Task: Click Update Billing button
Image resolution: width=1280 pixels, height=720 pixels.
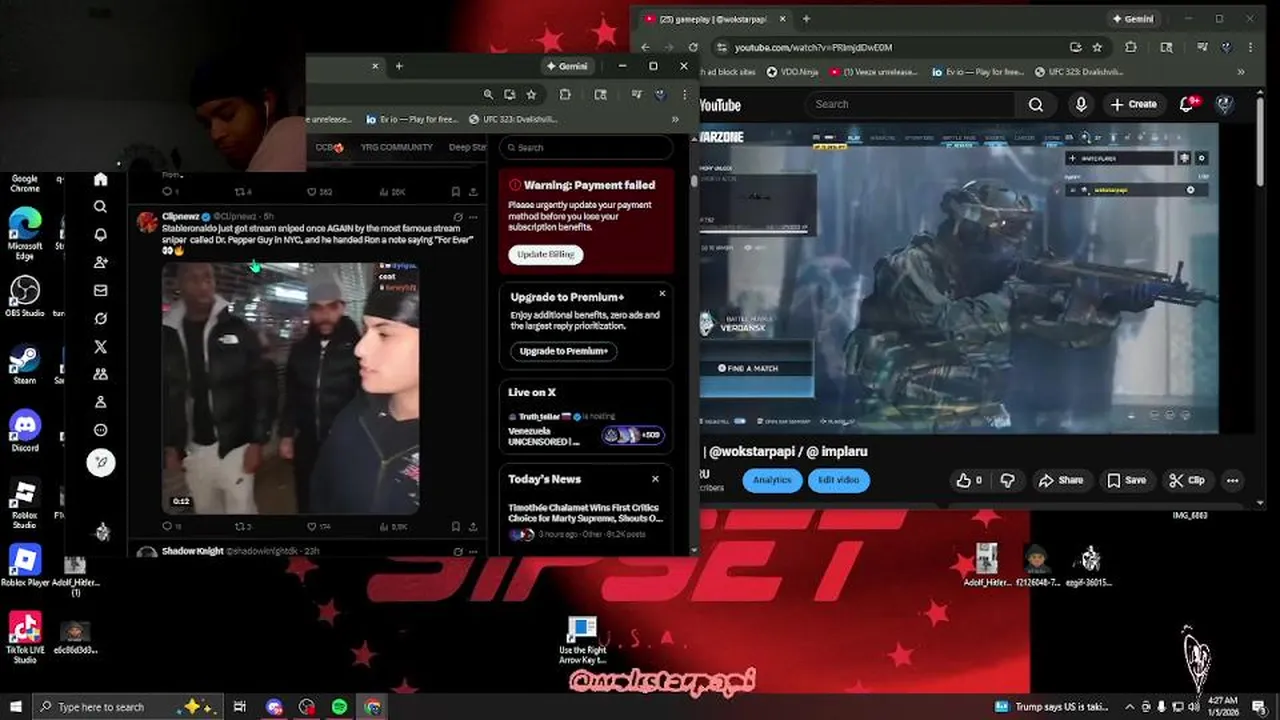Action: [x=546, y=254]
